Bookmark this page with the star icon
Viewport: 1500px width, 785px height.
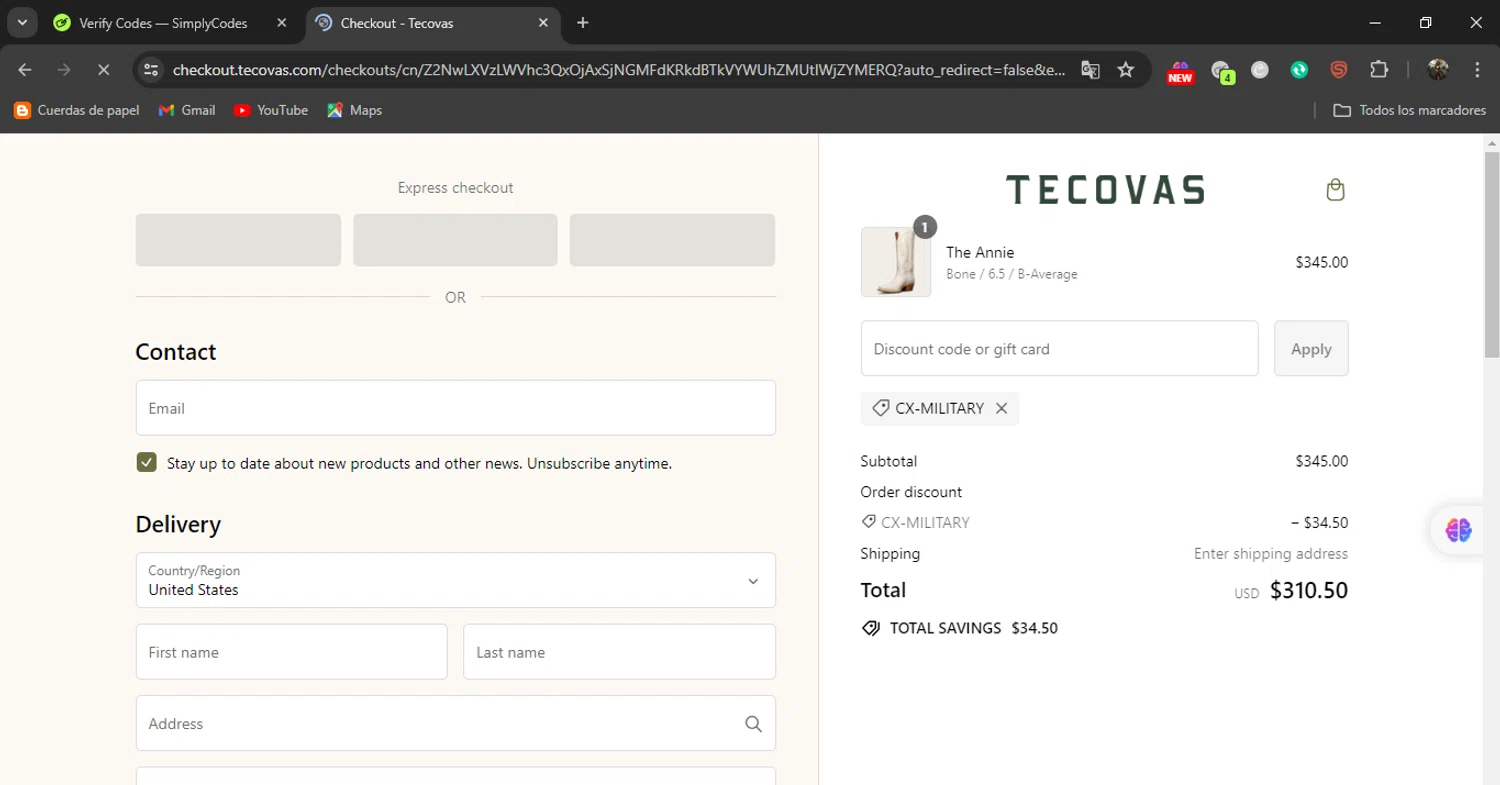(x=1126, y=70)
